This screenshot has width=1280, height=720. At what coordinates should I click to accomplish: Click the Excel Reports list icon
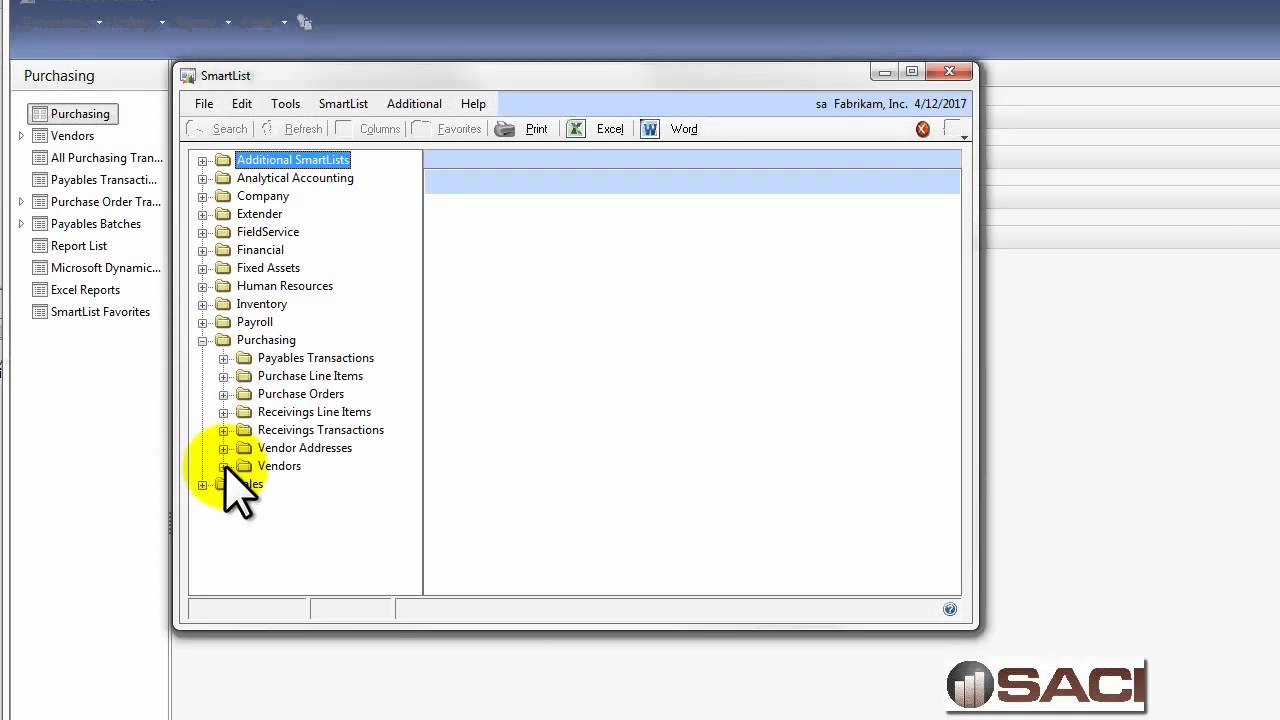click(x=40, y=290)
